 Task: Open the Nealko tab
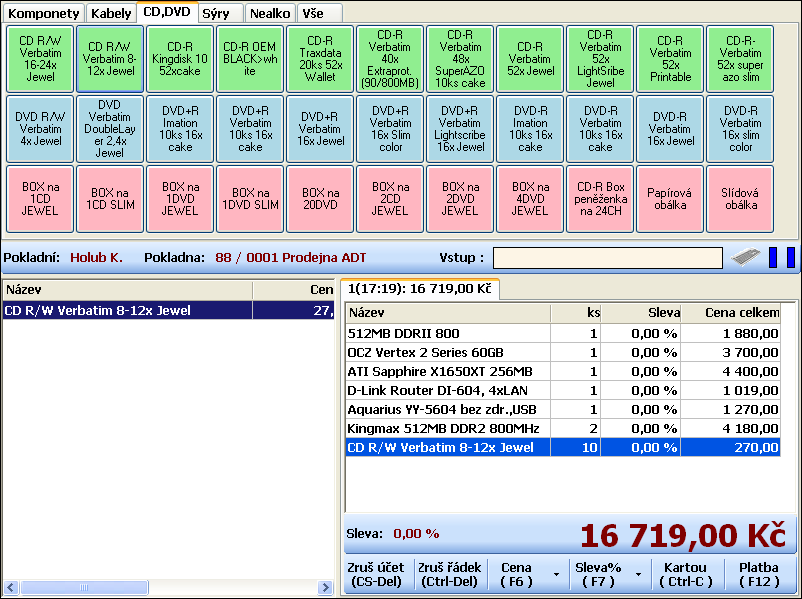(270, 13)
